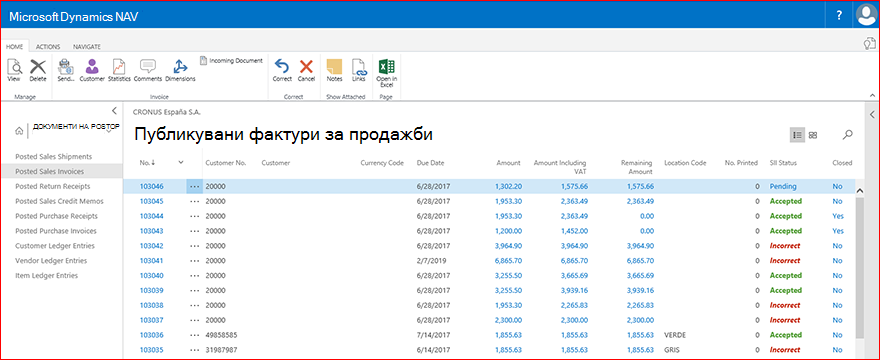Open row actions for invoice 103041
Viewport: 880px width, 360px height.
[x=195, y=261]
